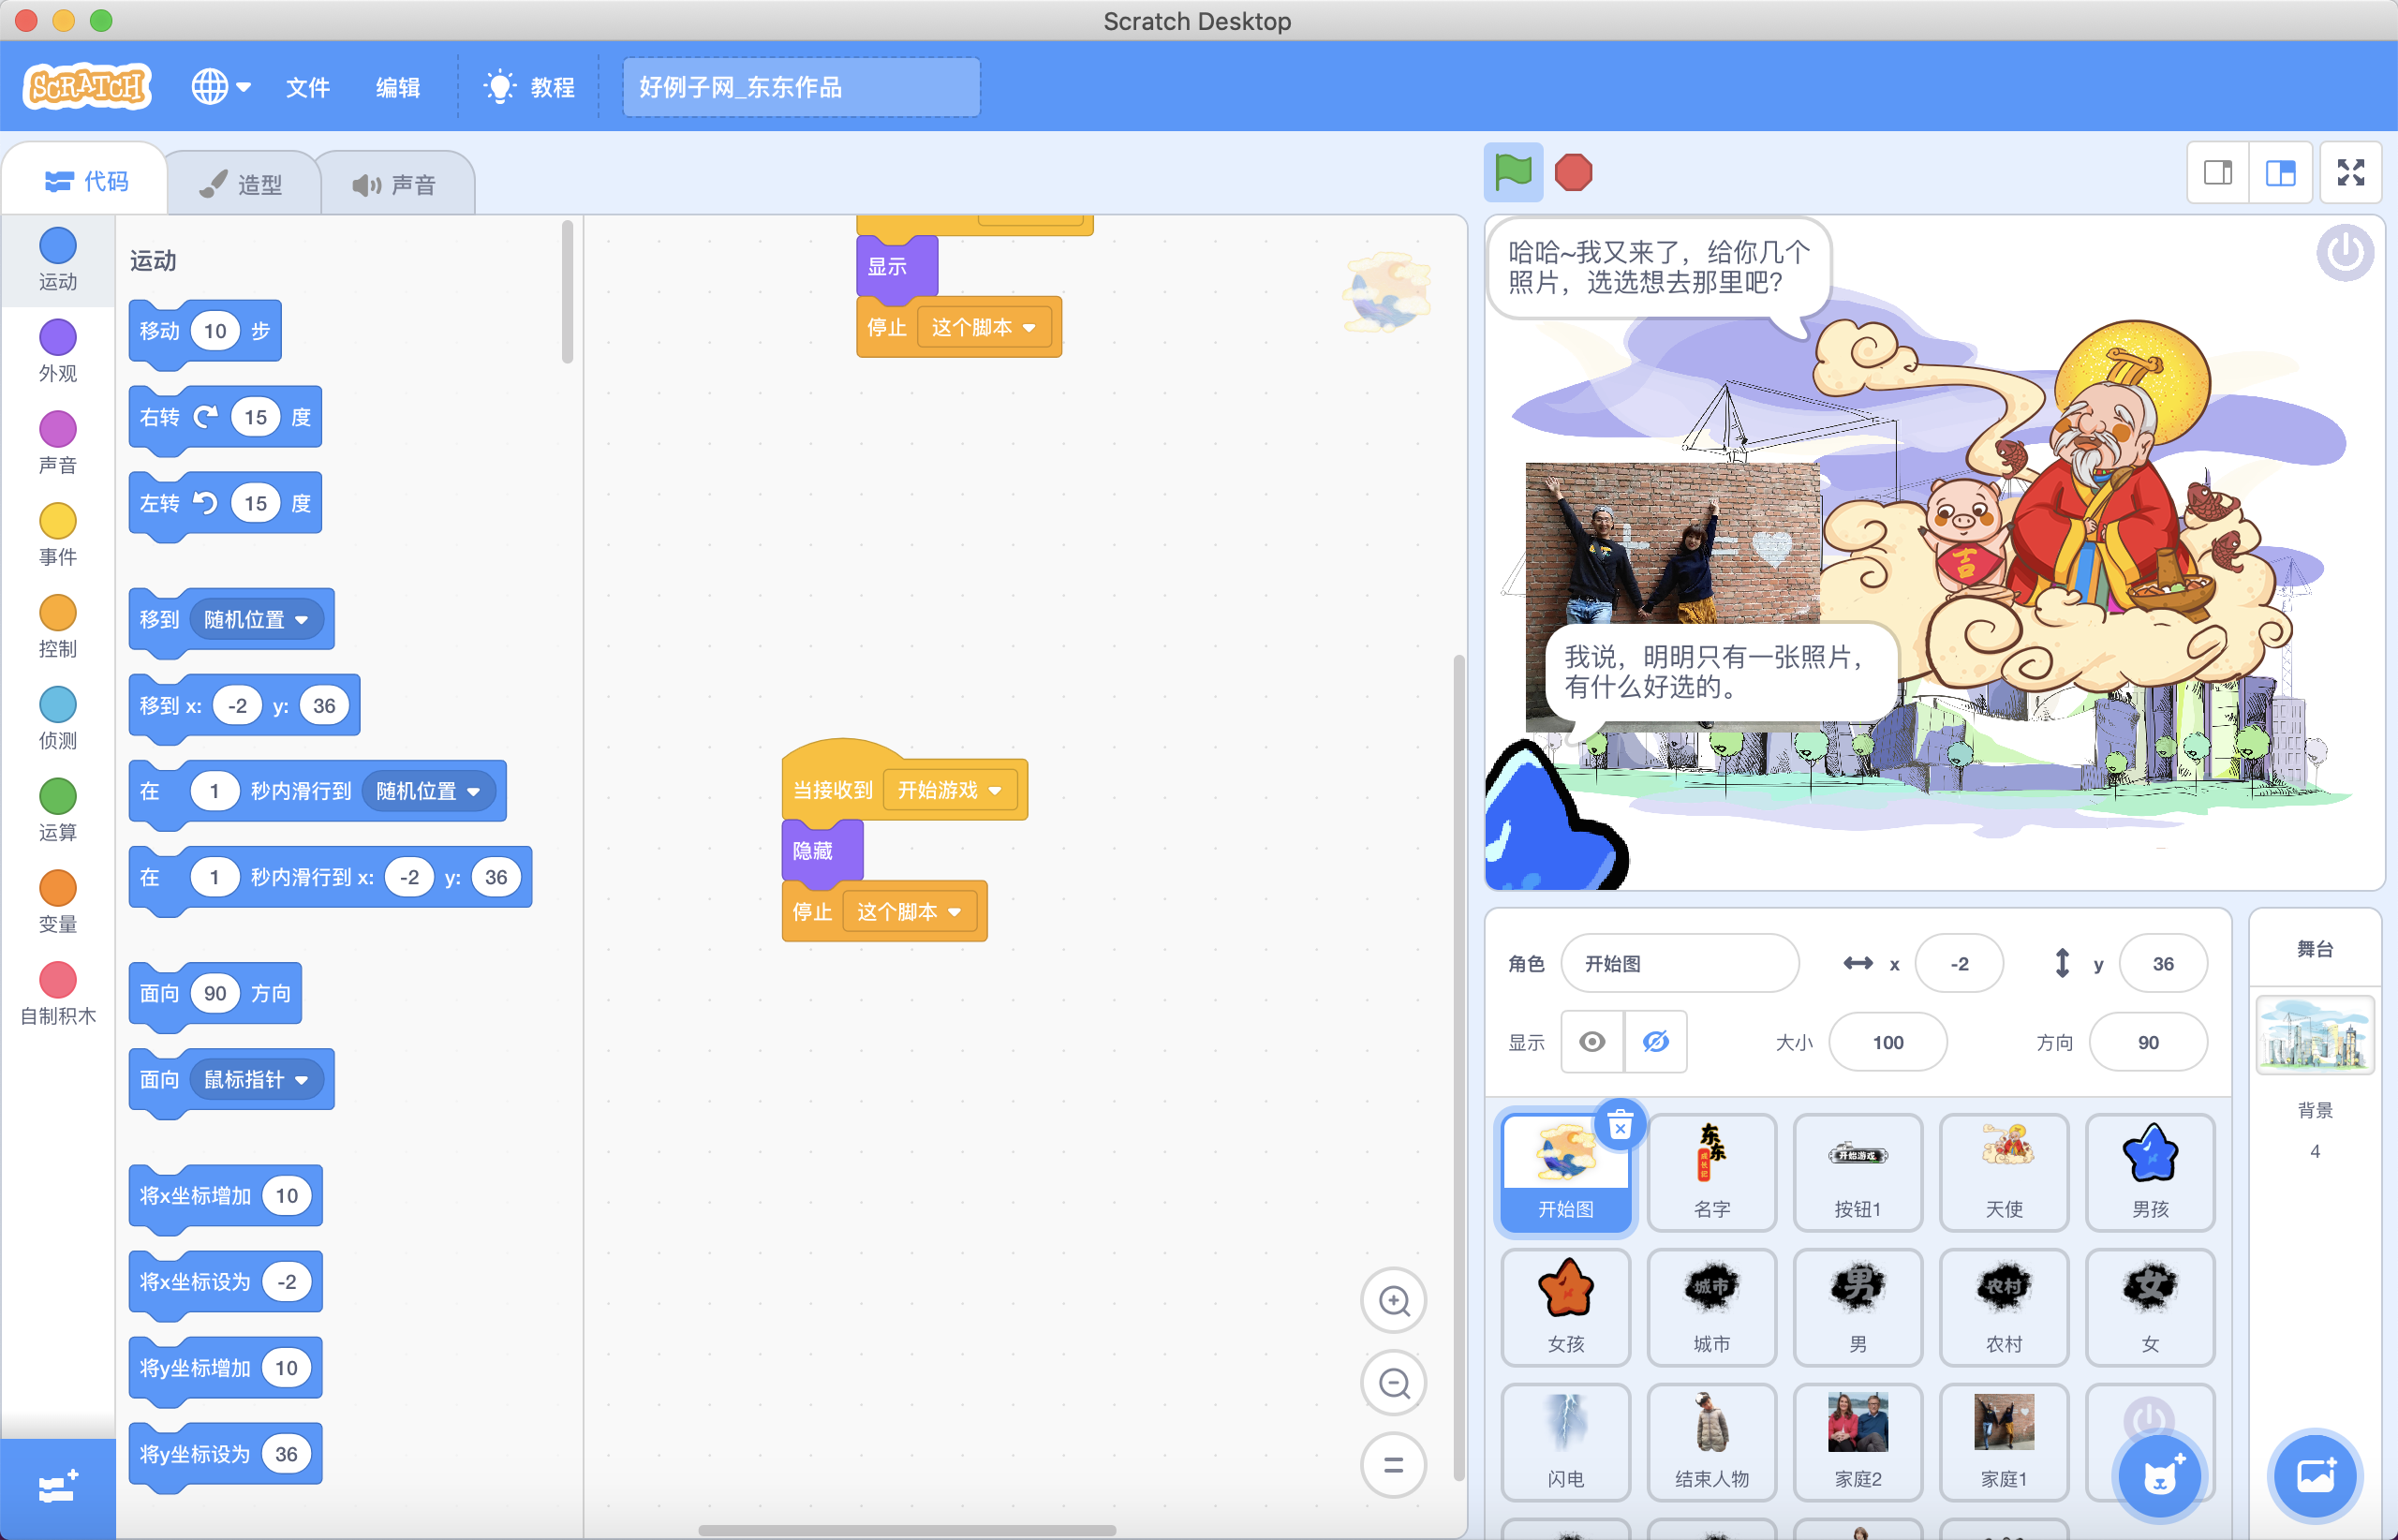Select the 城市 sprite
This screenshot has height=1540, width=2398.
1712,1308
